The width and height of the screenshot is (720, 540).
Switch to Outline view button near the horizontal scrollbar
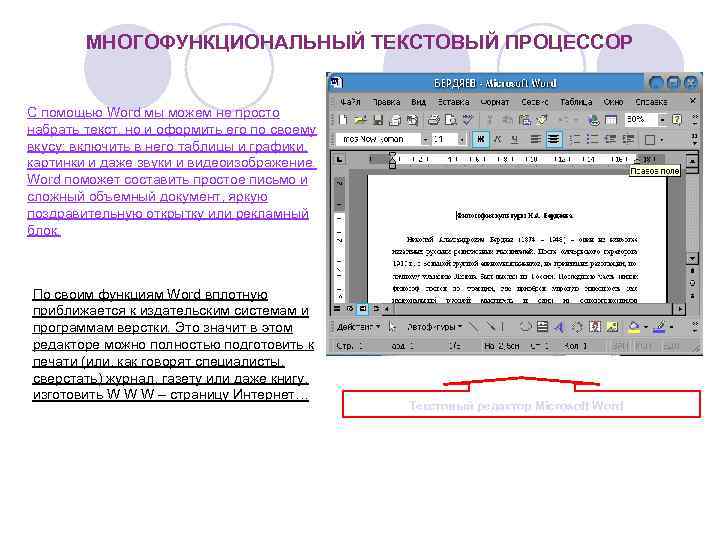click(x=377, y=309)
